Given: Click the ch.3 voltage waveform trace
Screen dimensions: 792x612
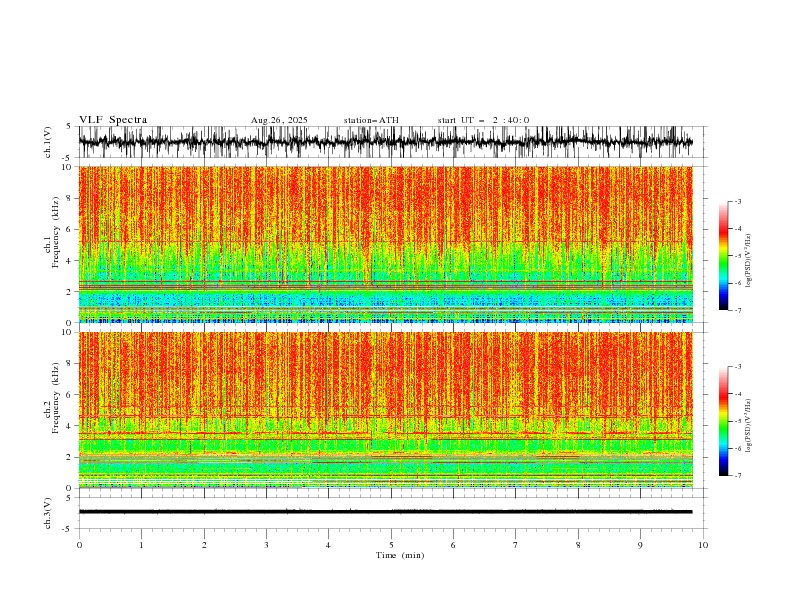Looking at the screenshot, I should (385, 512).
